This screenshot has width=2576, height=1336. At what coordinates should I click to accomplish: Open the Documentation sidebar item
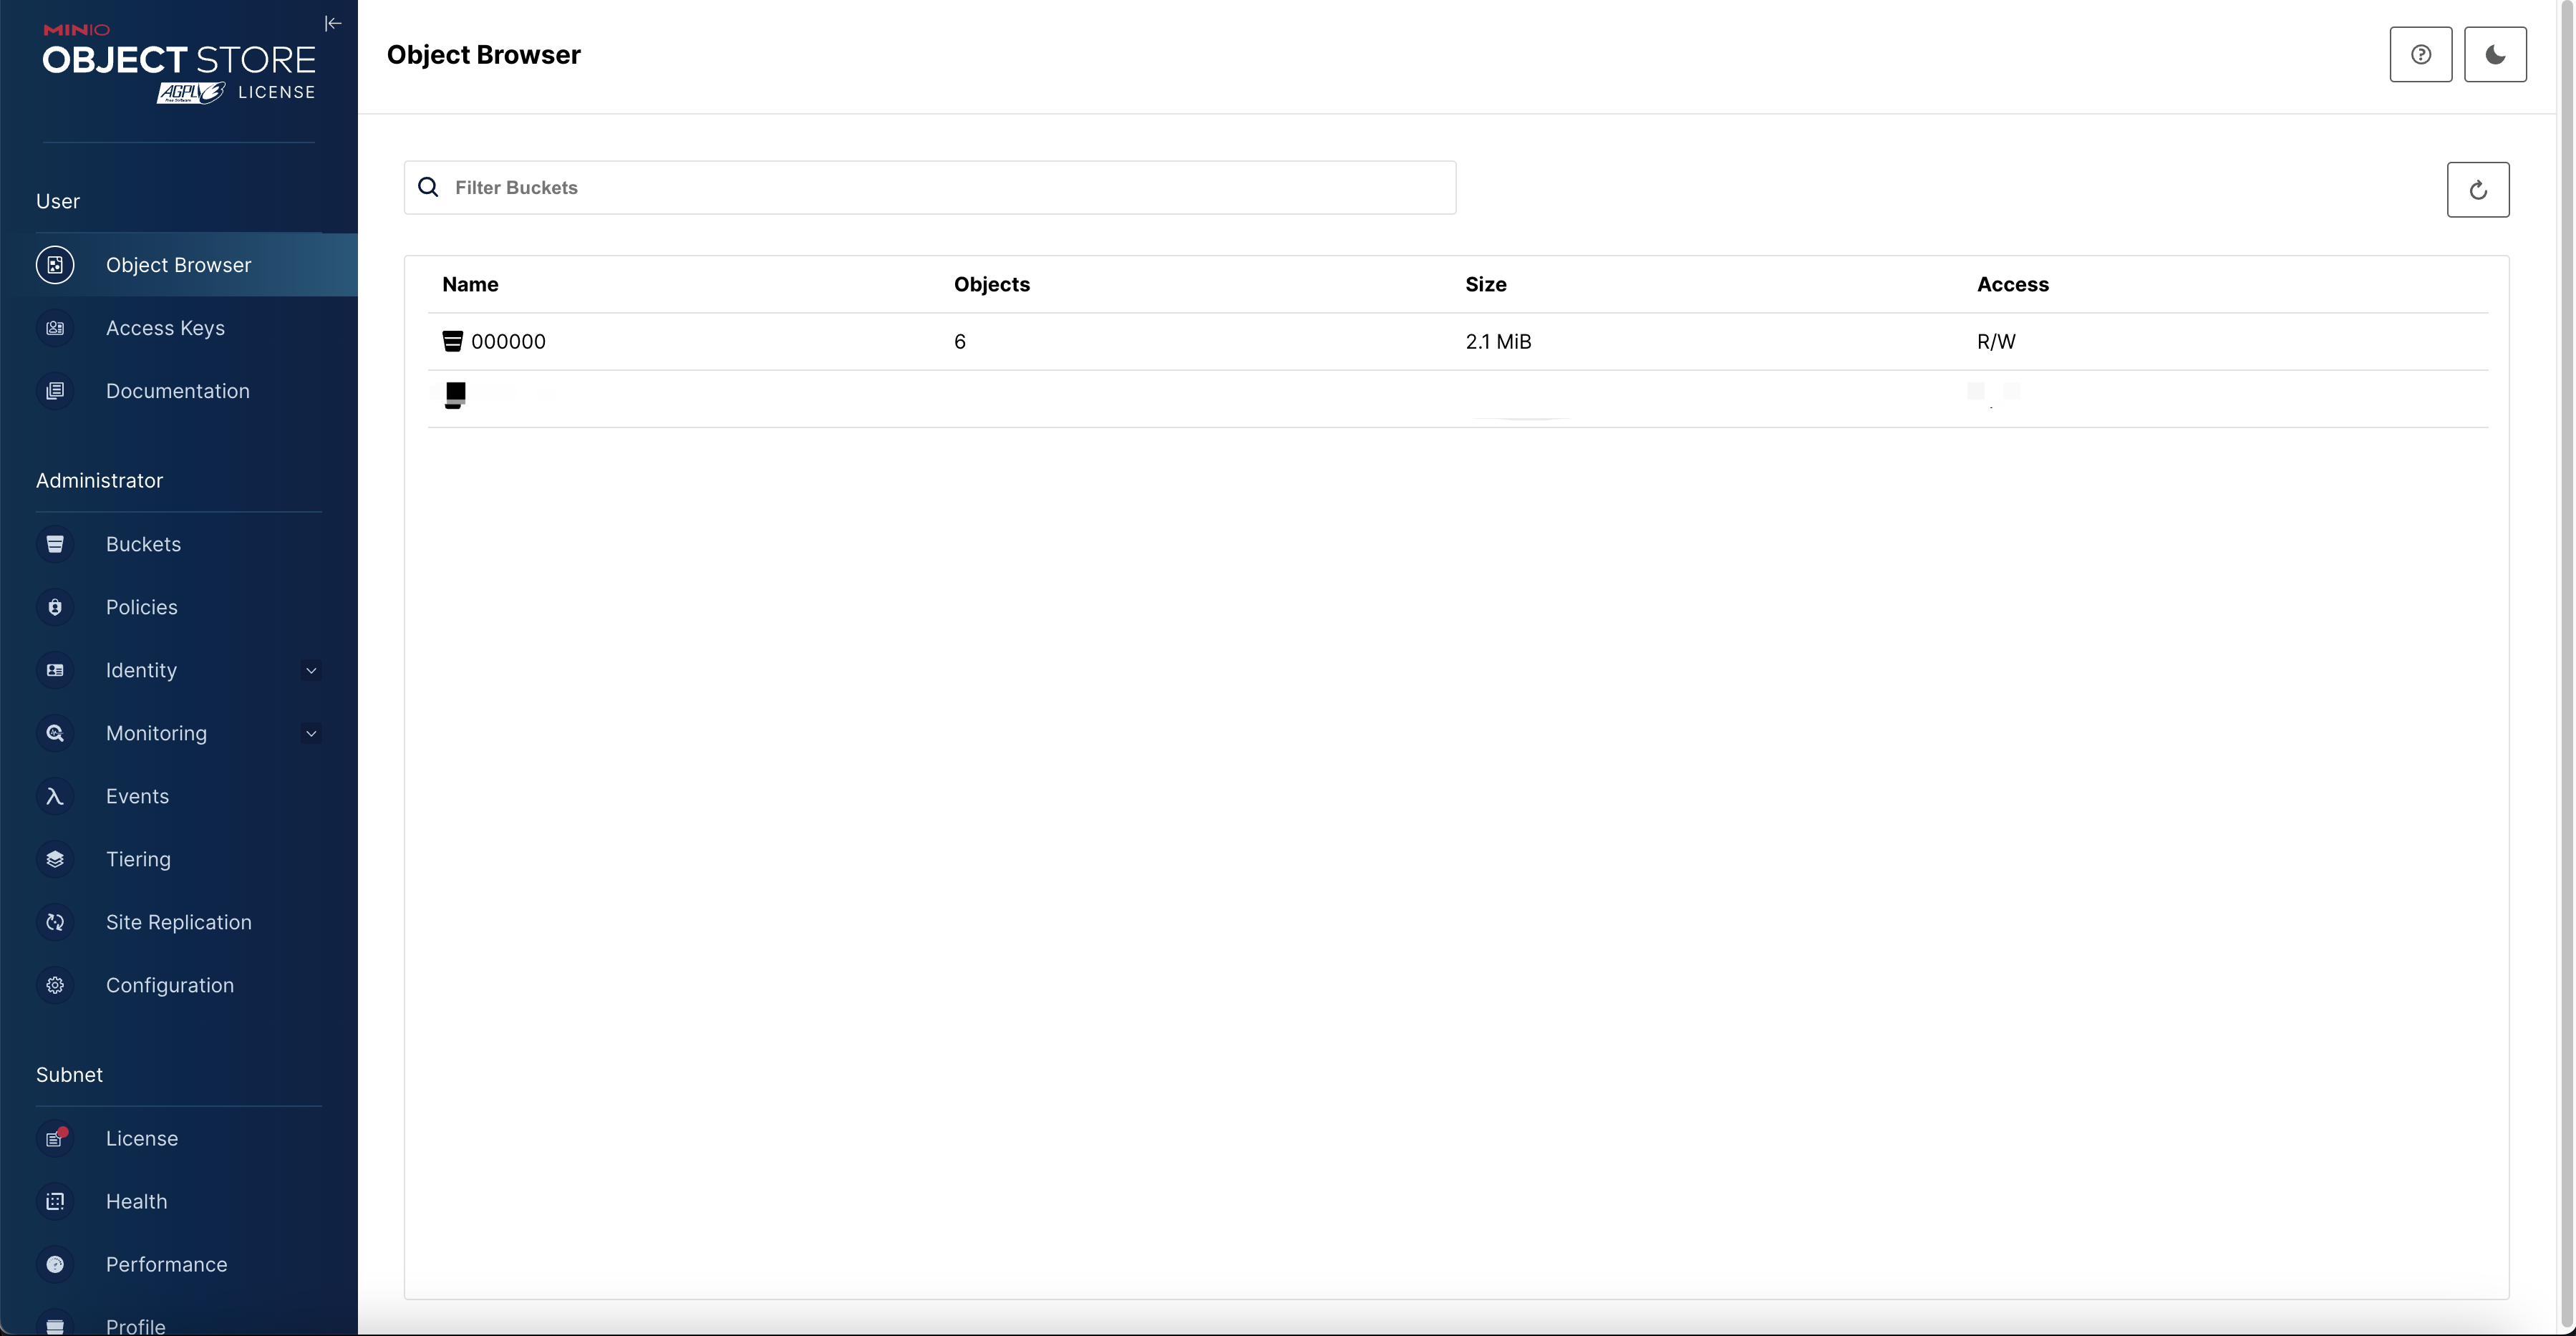coord(177,390)
